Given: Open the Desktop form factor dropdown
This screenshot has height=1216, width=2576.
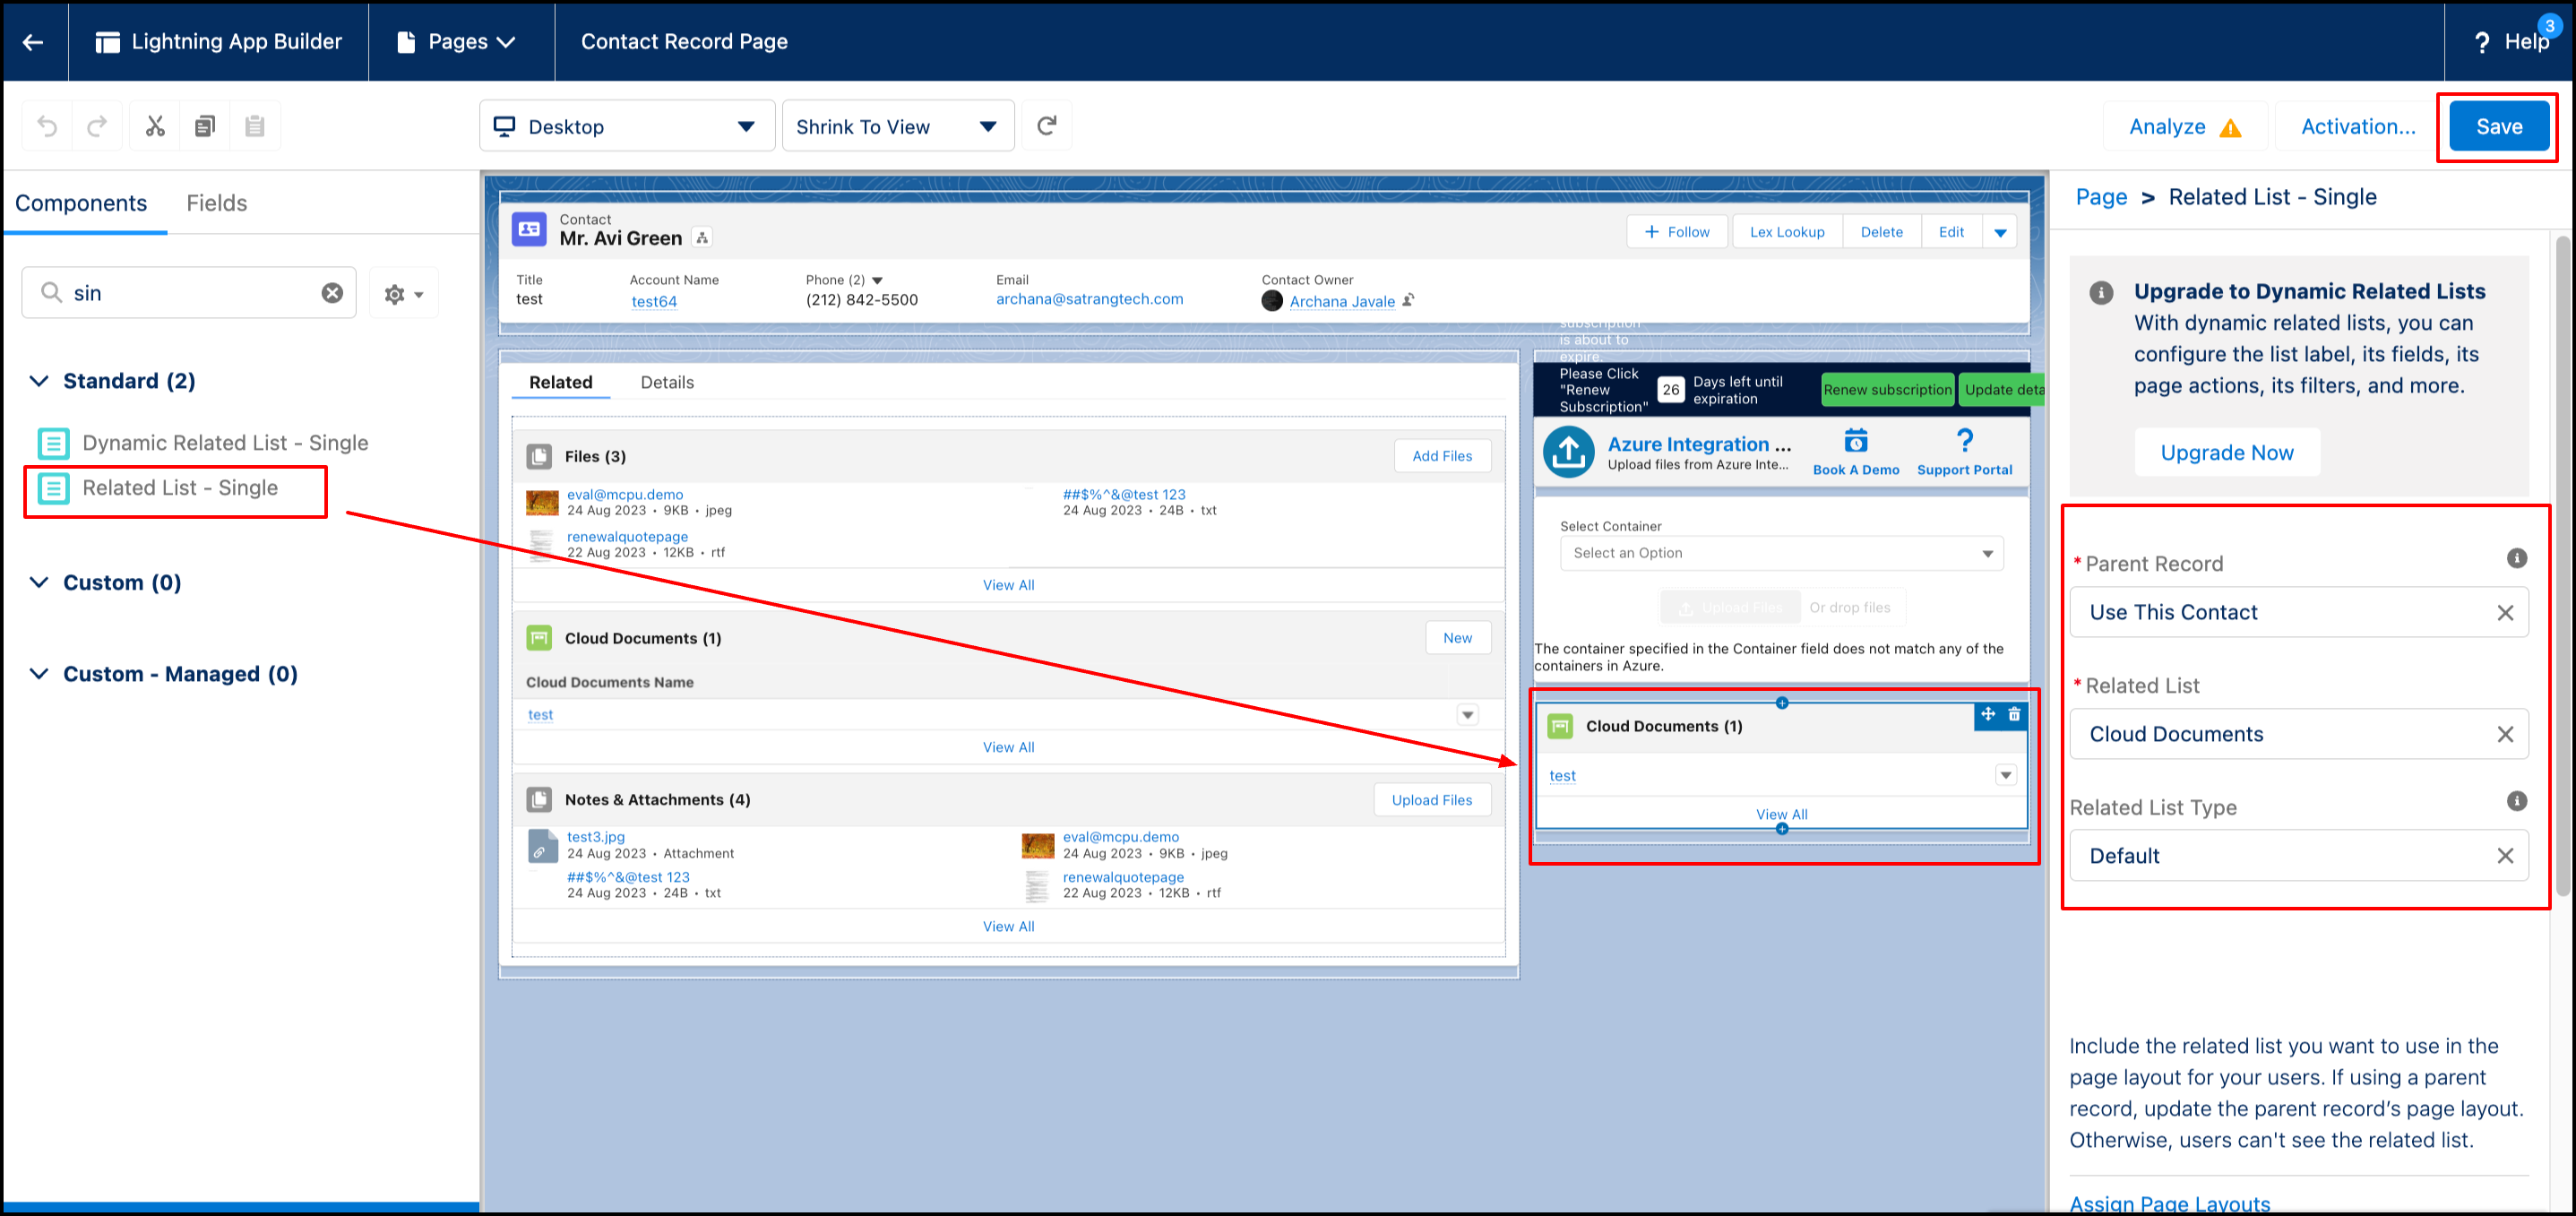Looking at the screenshot, I should 626,127.
